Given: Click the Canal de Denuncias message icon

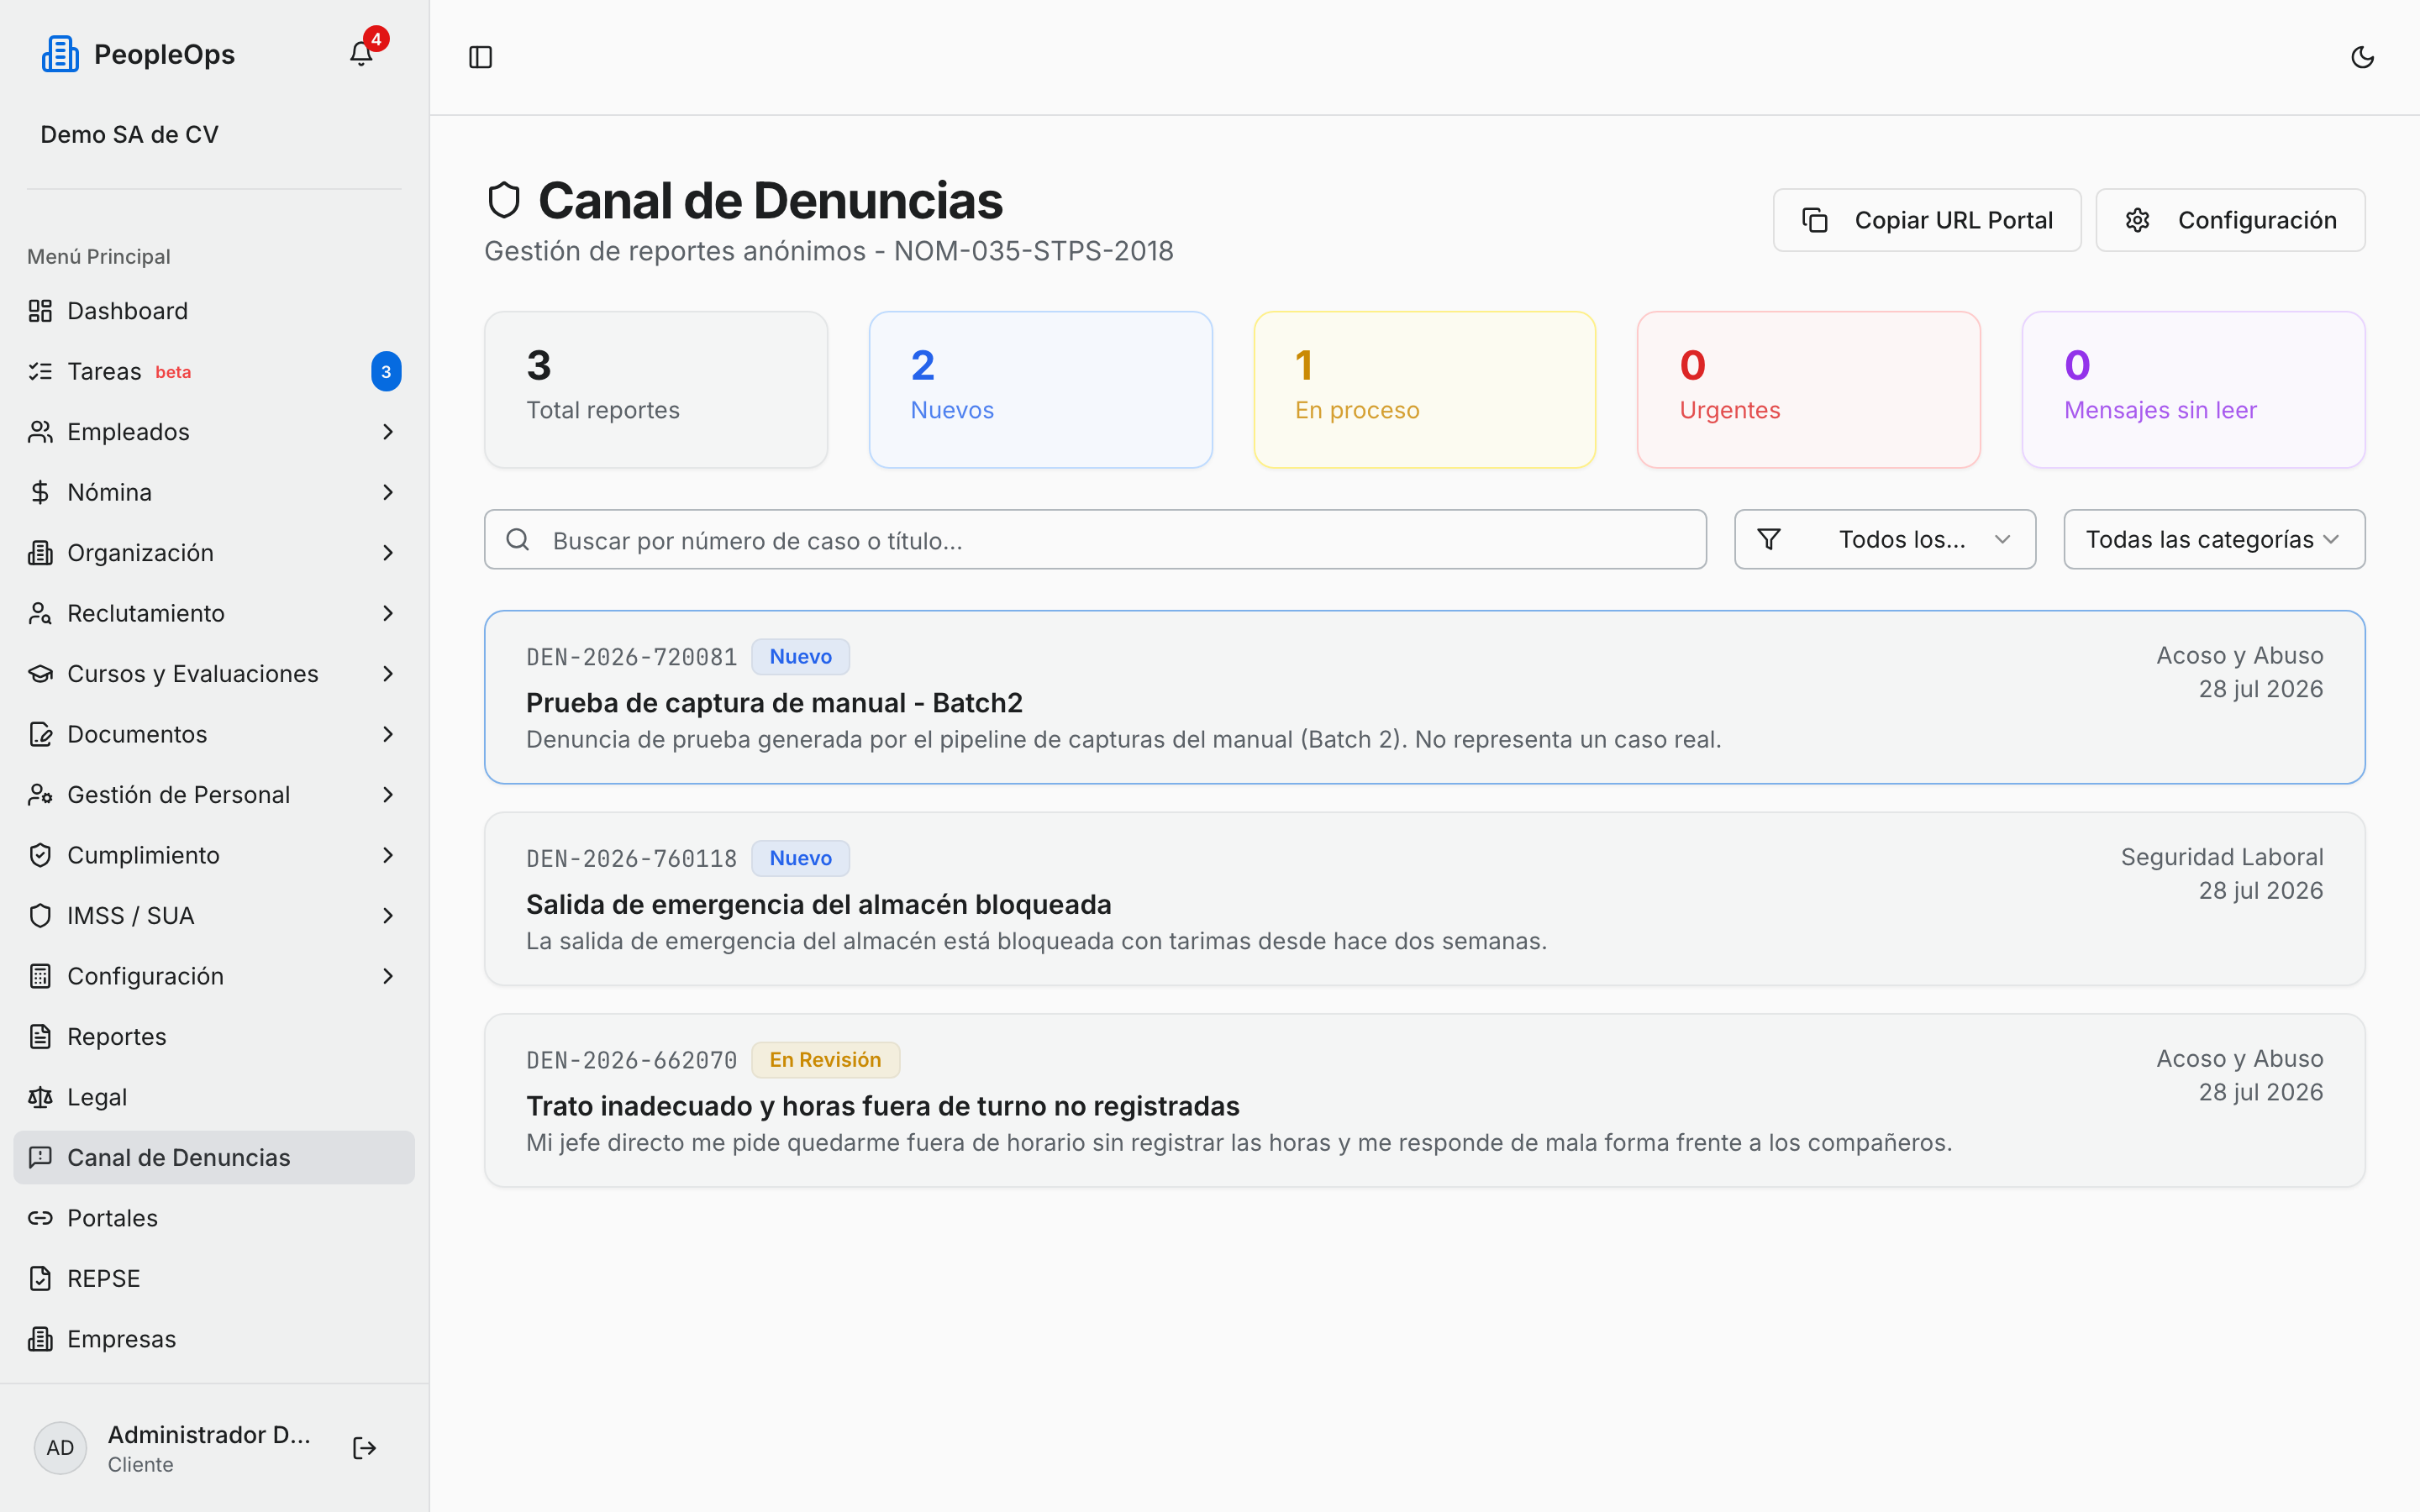Looking at the screenshot, I should click(x=40, y=1158).
